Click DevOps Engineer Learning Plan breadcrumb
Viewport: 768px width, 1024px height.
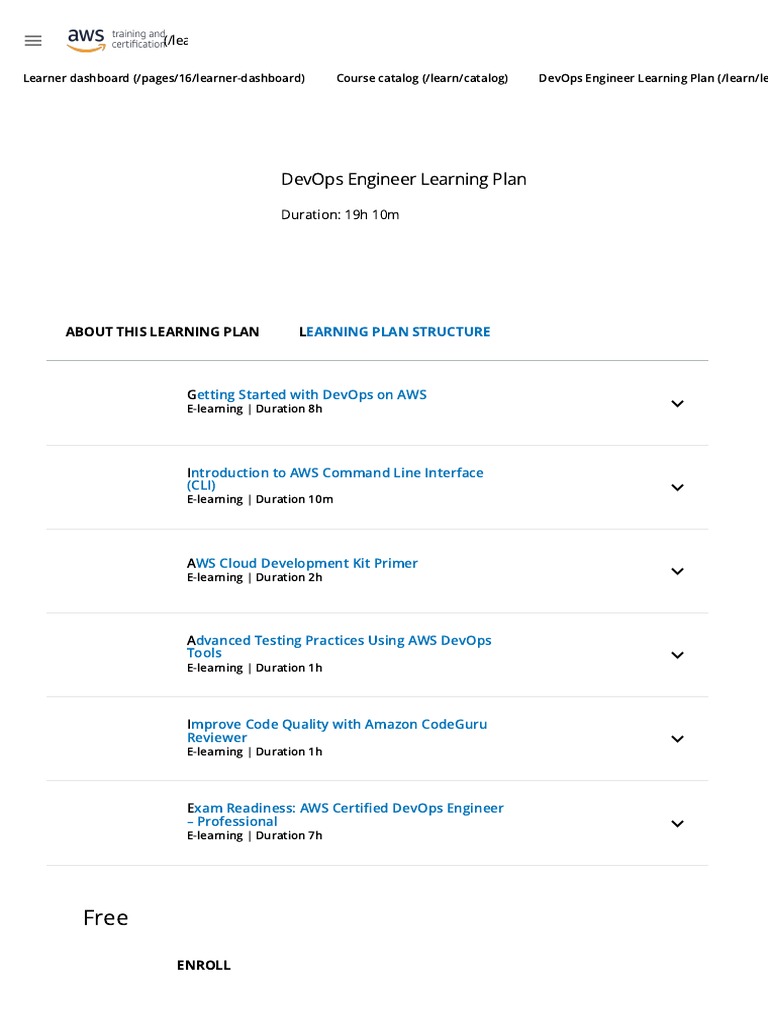pyautogui.click(x=652, y=78)
